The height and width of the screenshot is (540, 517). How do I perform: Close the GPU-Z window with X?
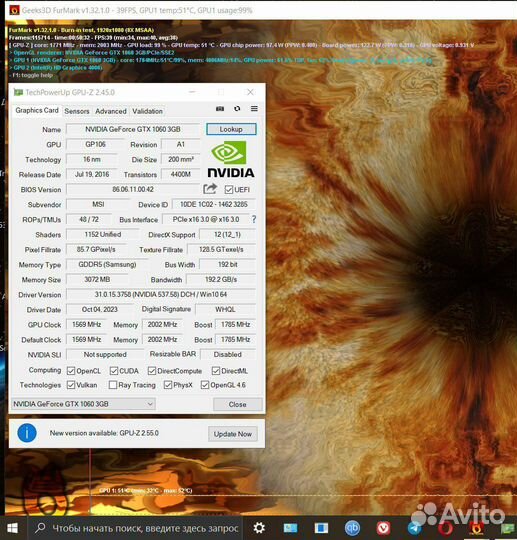250,92
